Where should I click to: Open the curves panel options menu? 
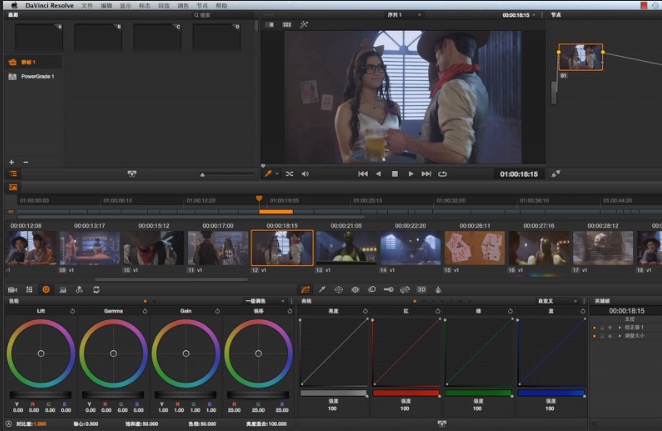tap(584, 301)
